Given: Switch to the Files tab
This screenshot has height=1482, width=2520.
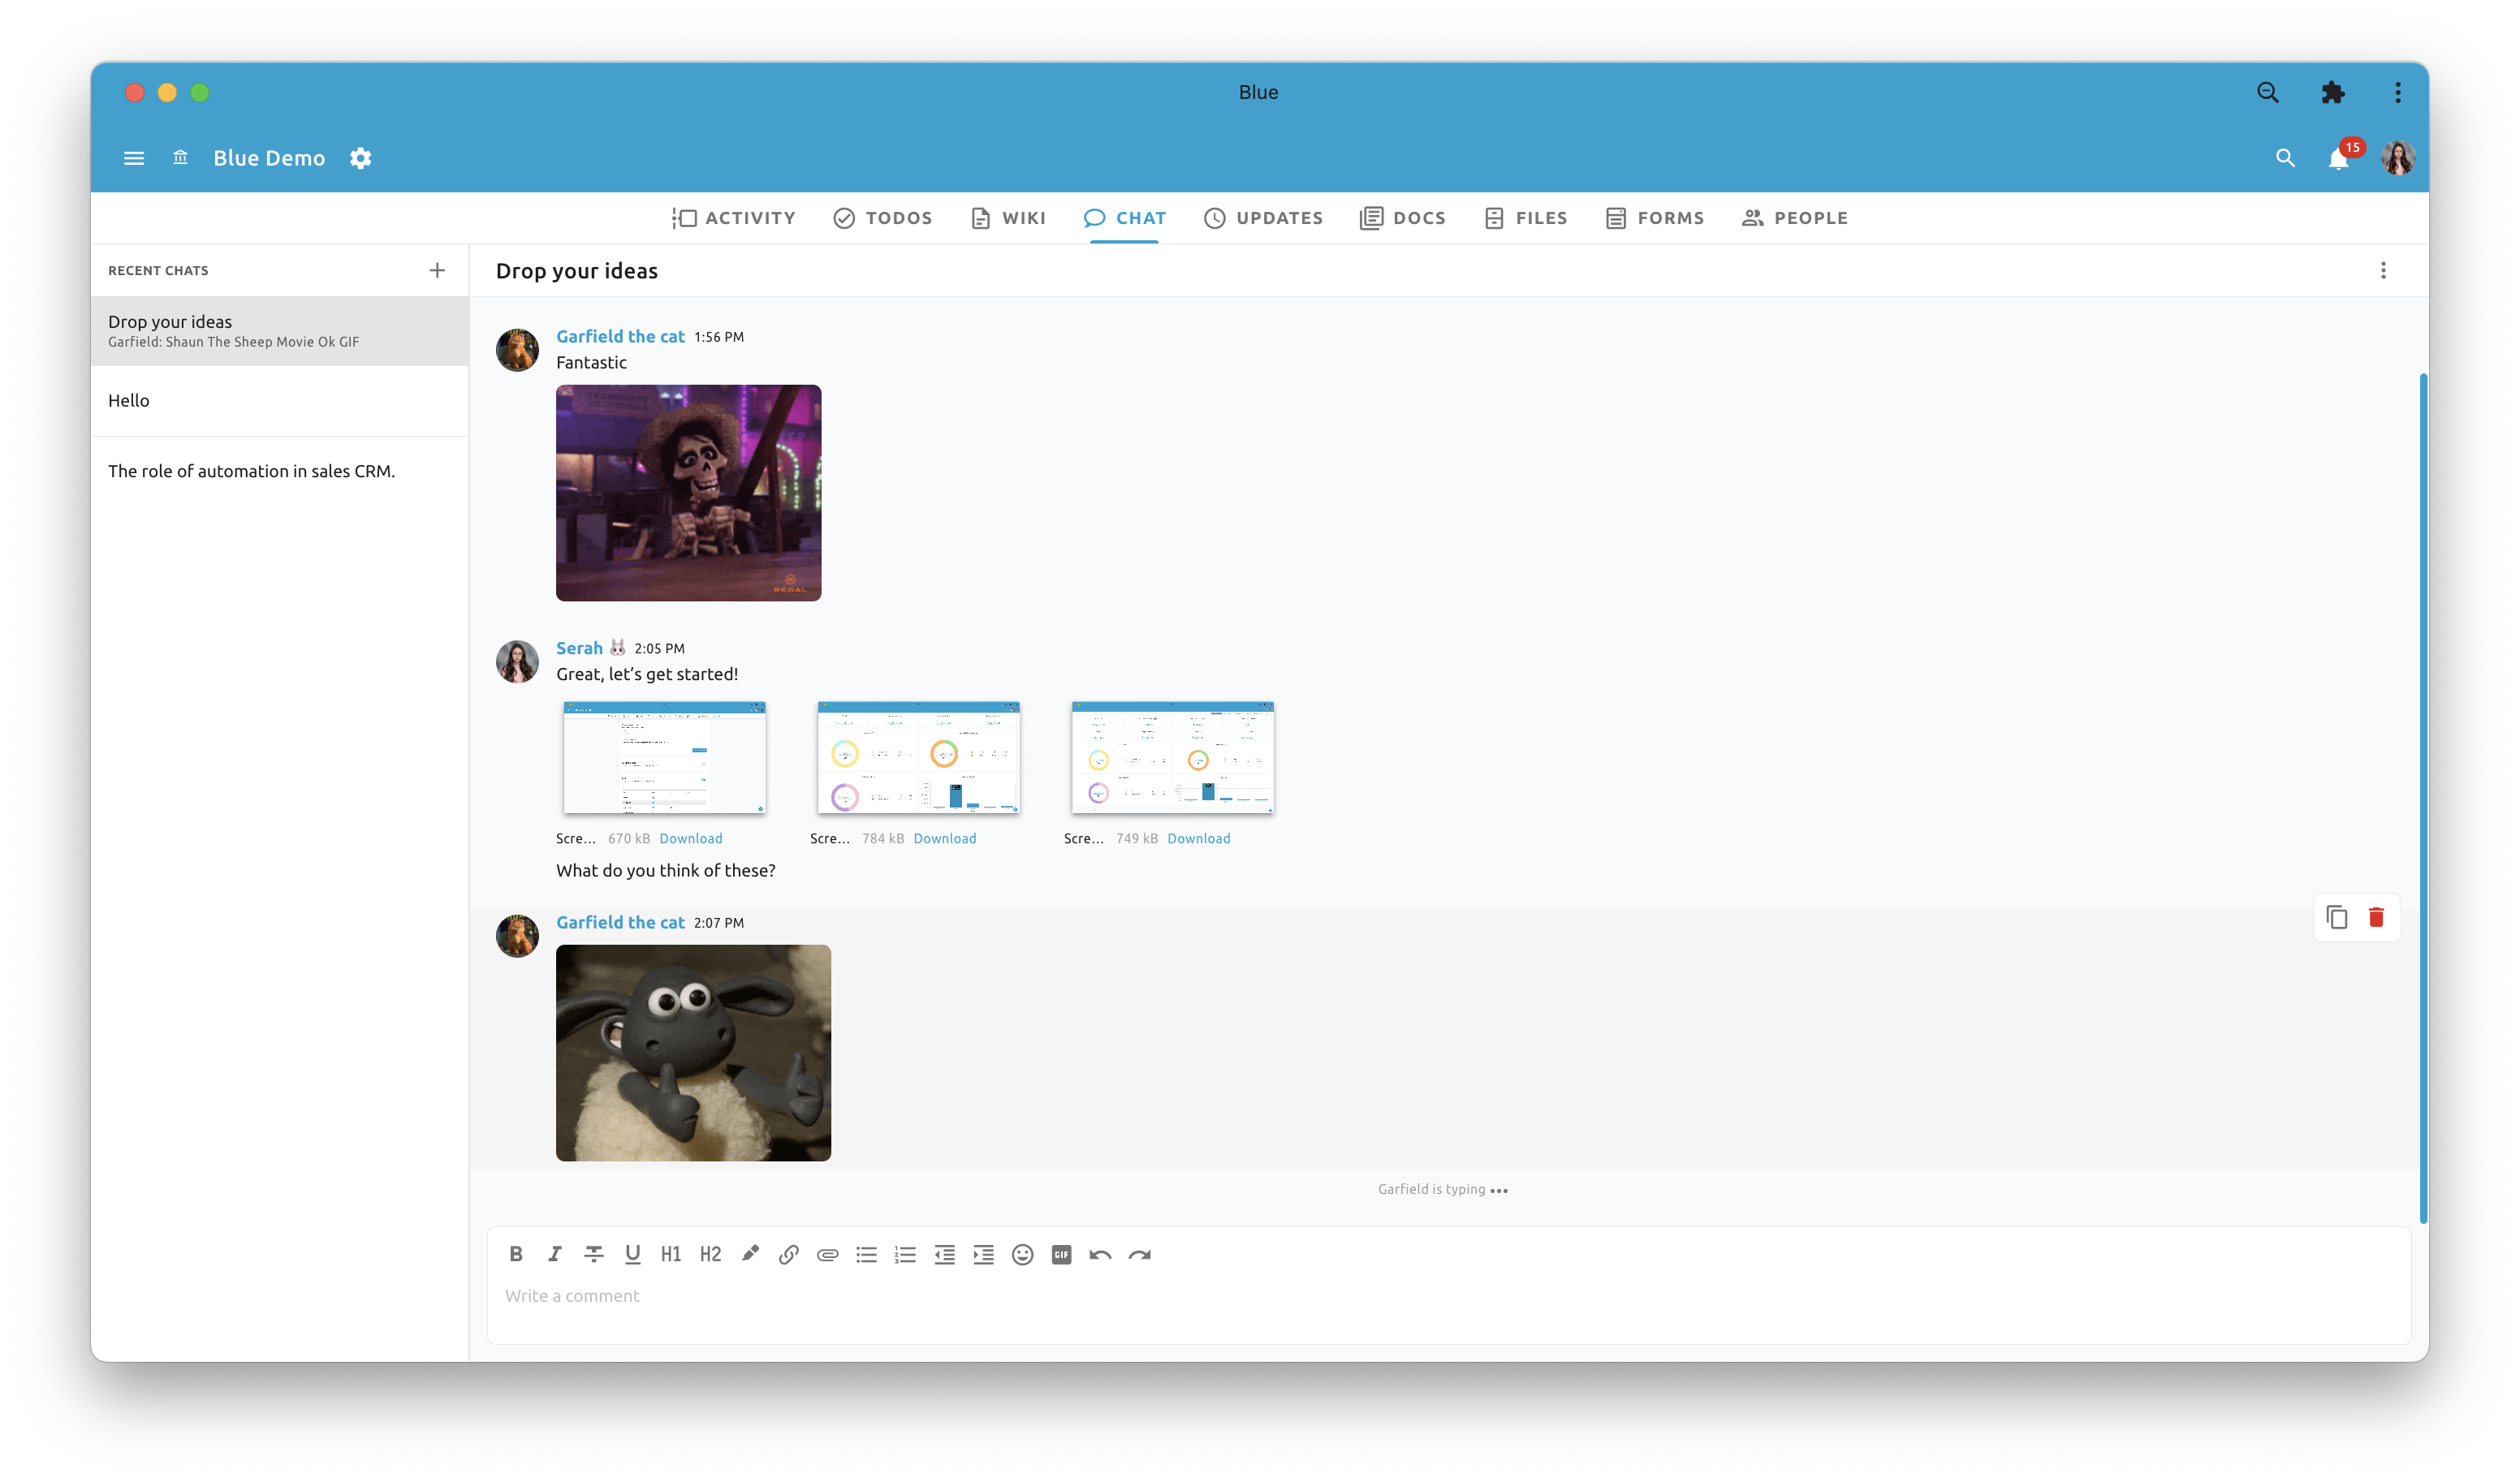Looking at the screenshot, I should [x=1525, y=218].
